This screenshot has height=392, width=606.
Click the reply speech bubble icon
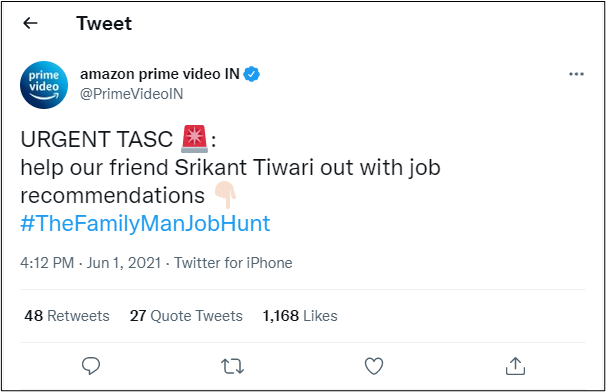pyautogui.click(x=91, y=366)
